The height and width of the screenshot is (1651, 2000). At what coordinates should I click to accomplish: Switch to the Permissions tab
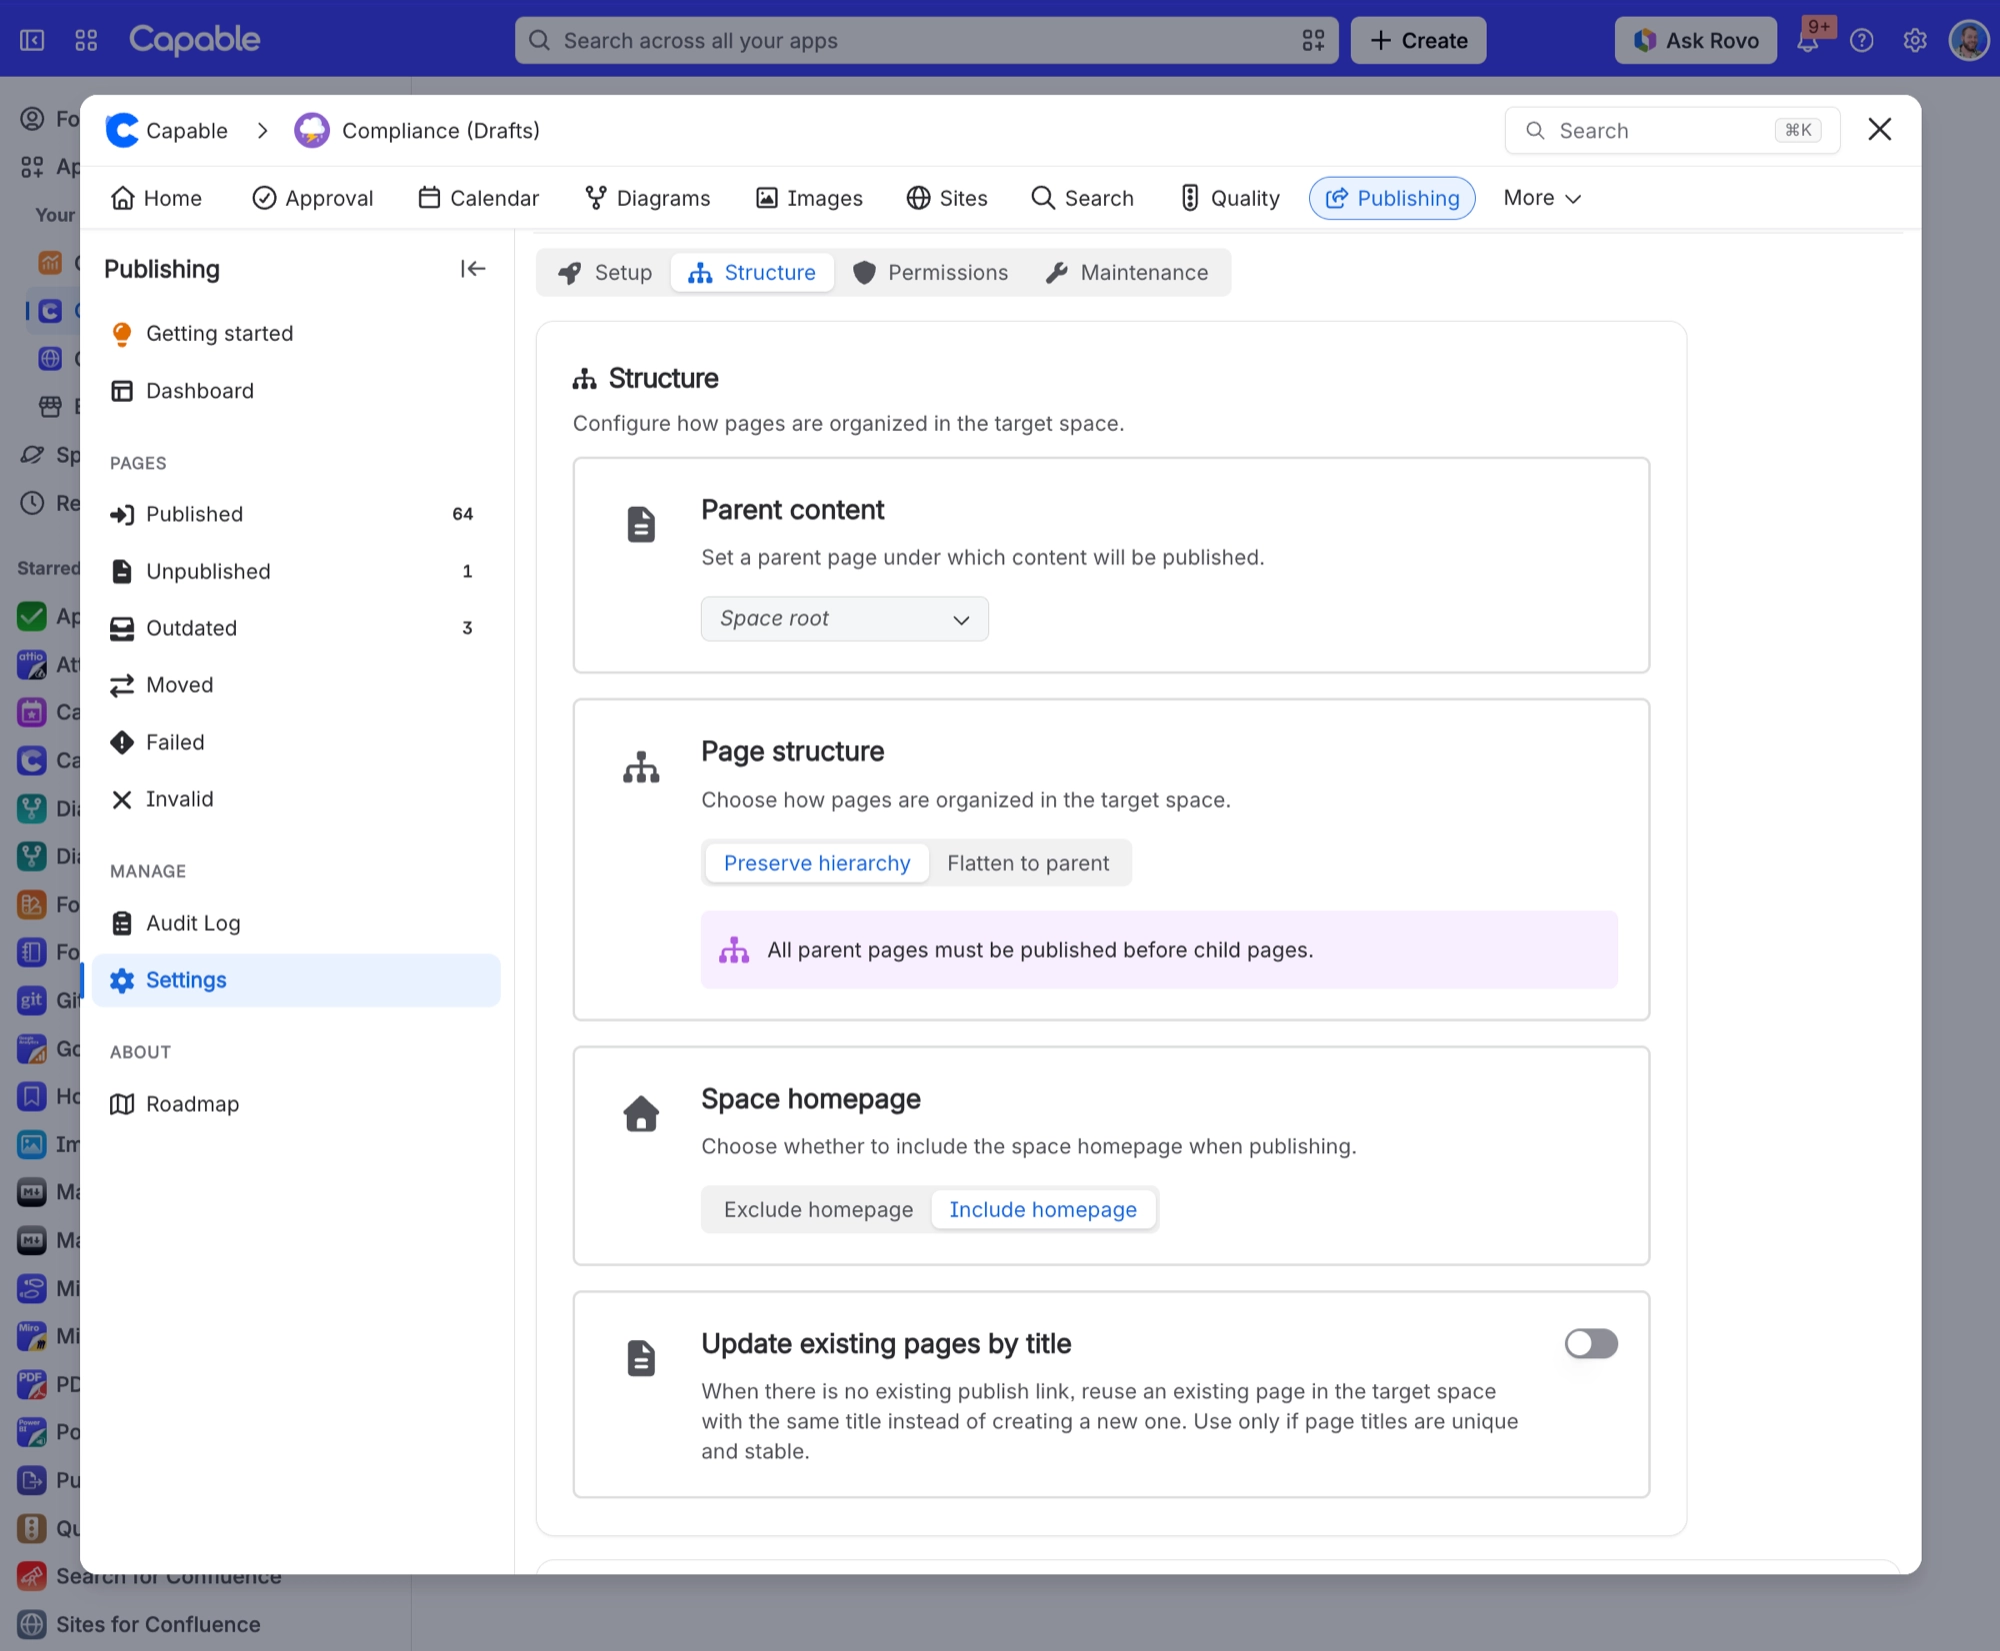pos(931,273)
